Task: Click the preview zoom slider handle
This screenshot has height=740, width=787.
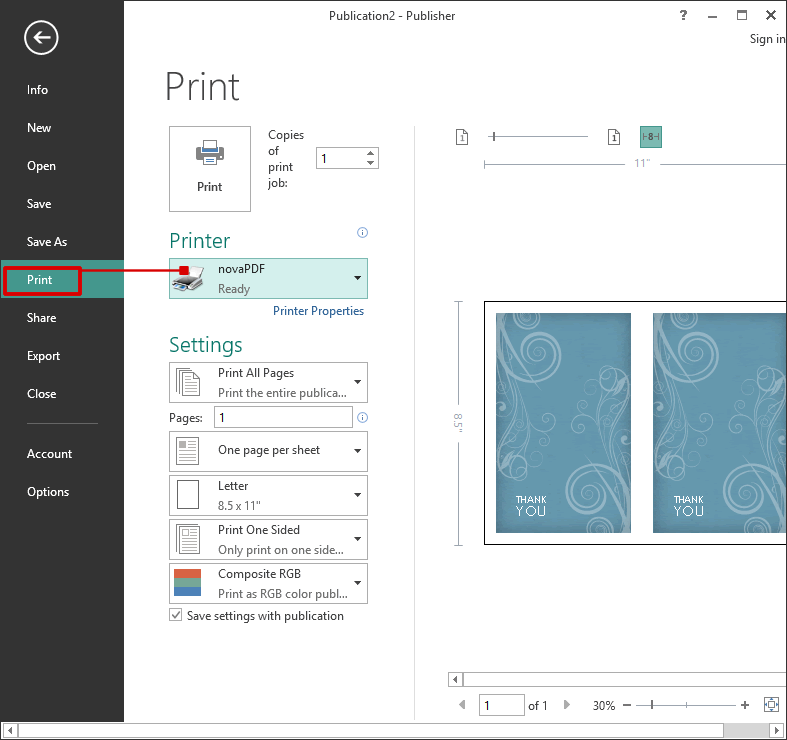Action: coord(652,705)
